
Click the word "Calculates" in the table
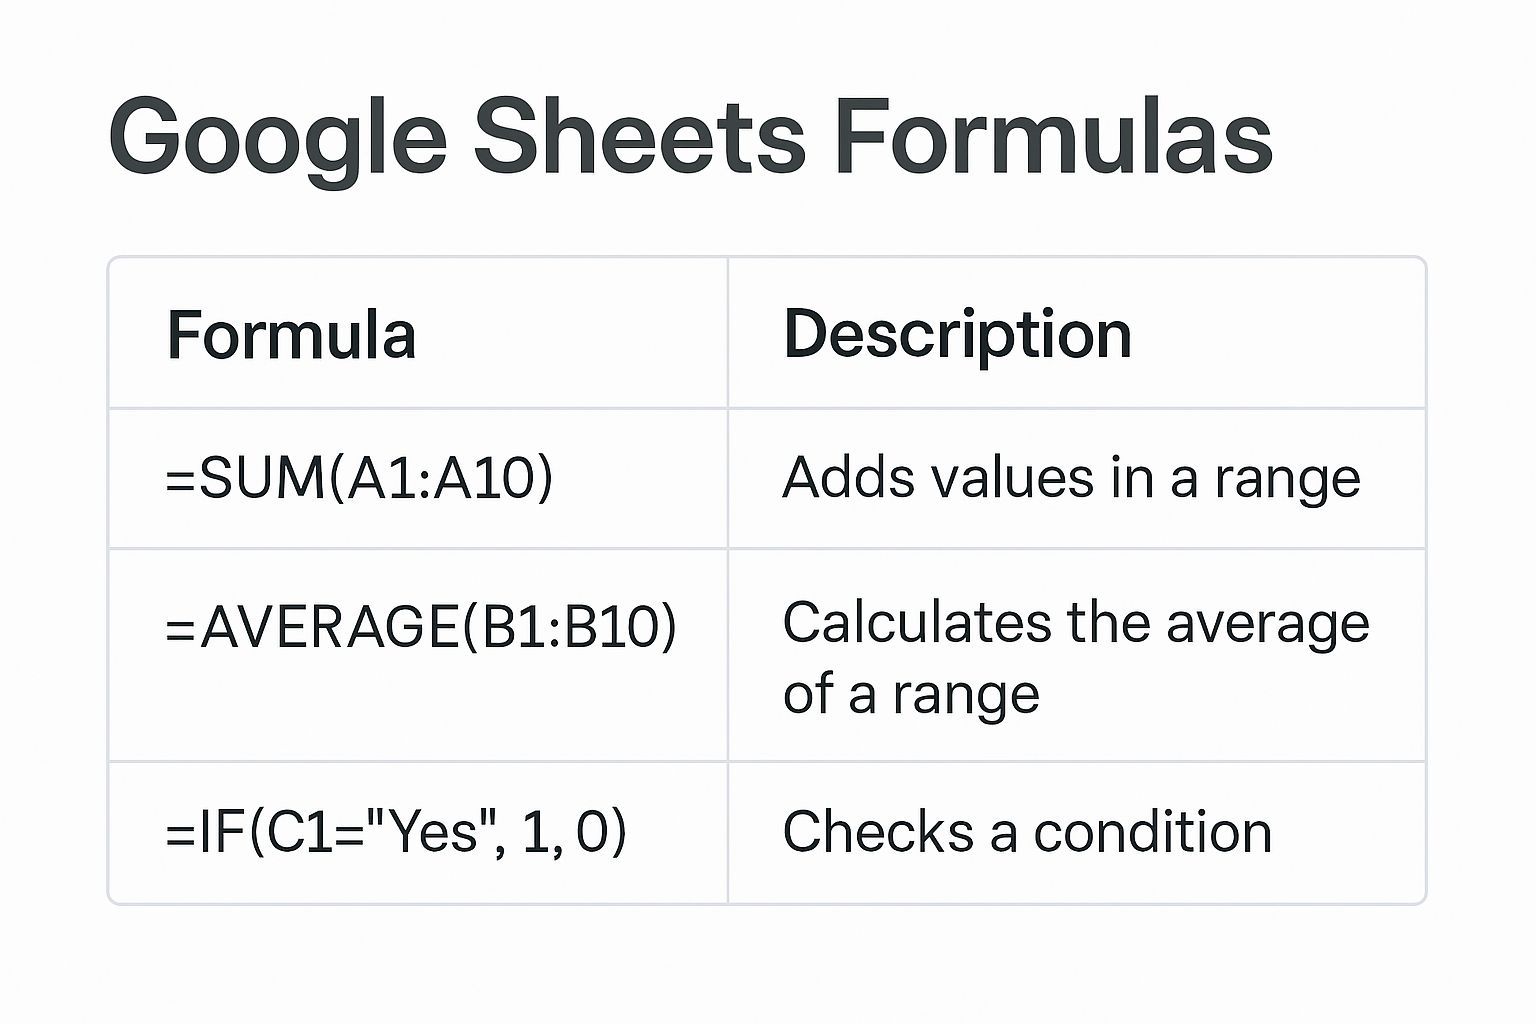click(x=917, y=623)
